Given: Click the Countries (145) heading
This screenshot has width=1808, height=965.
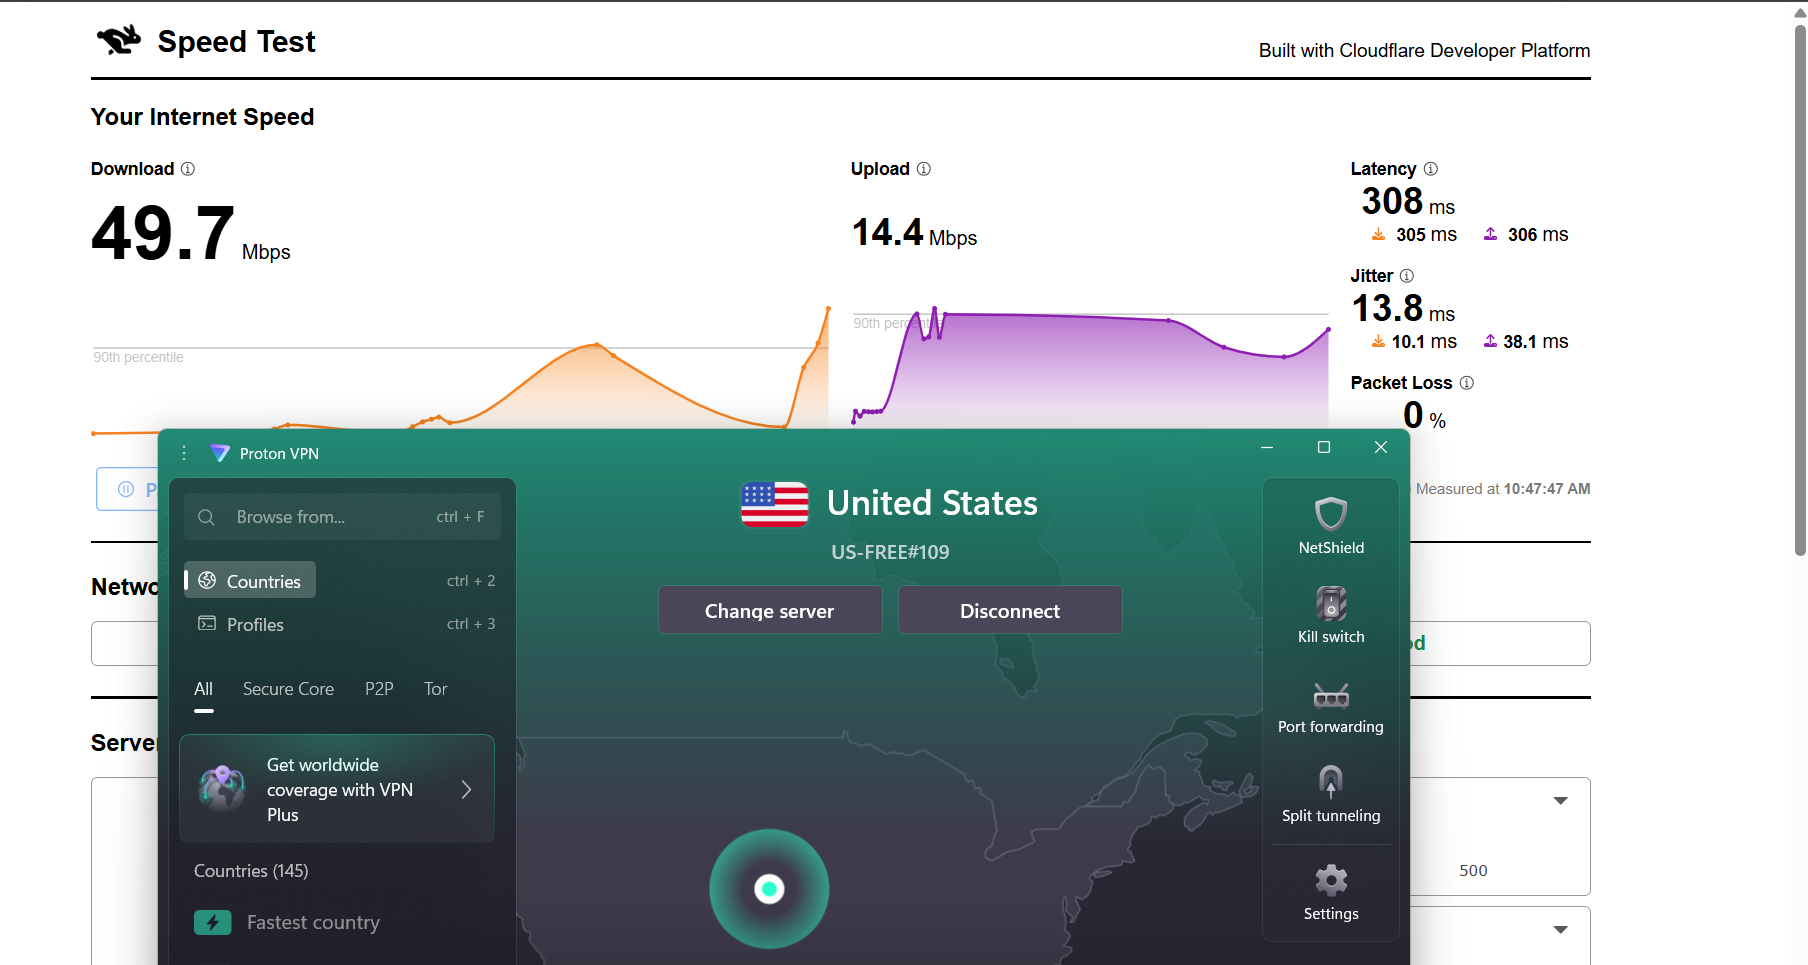Looking at the screenshot, I should point(251,871).
